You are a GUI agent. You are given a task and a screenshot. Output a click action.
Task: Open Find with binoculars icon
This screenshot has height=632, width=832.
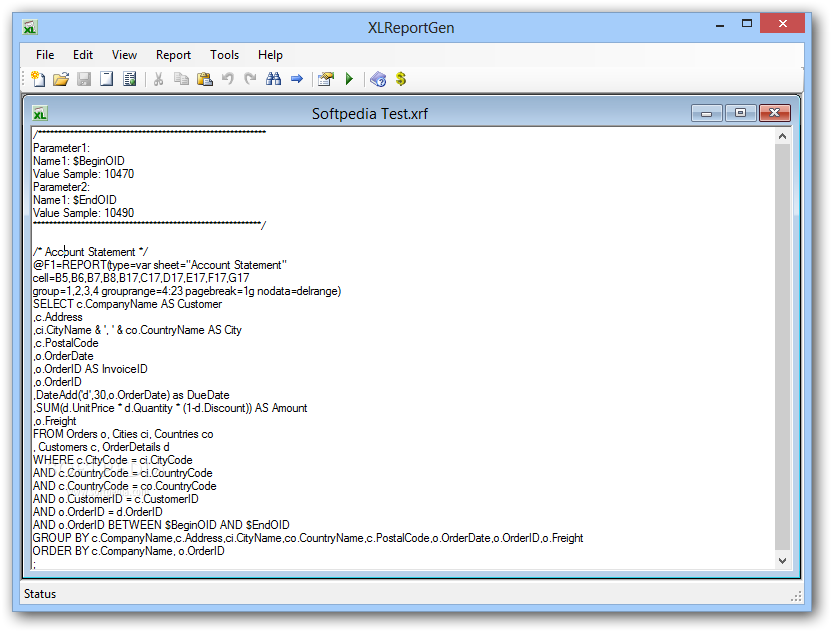(273, 79)
